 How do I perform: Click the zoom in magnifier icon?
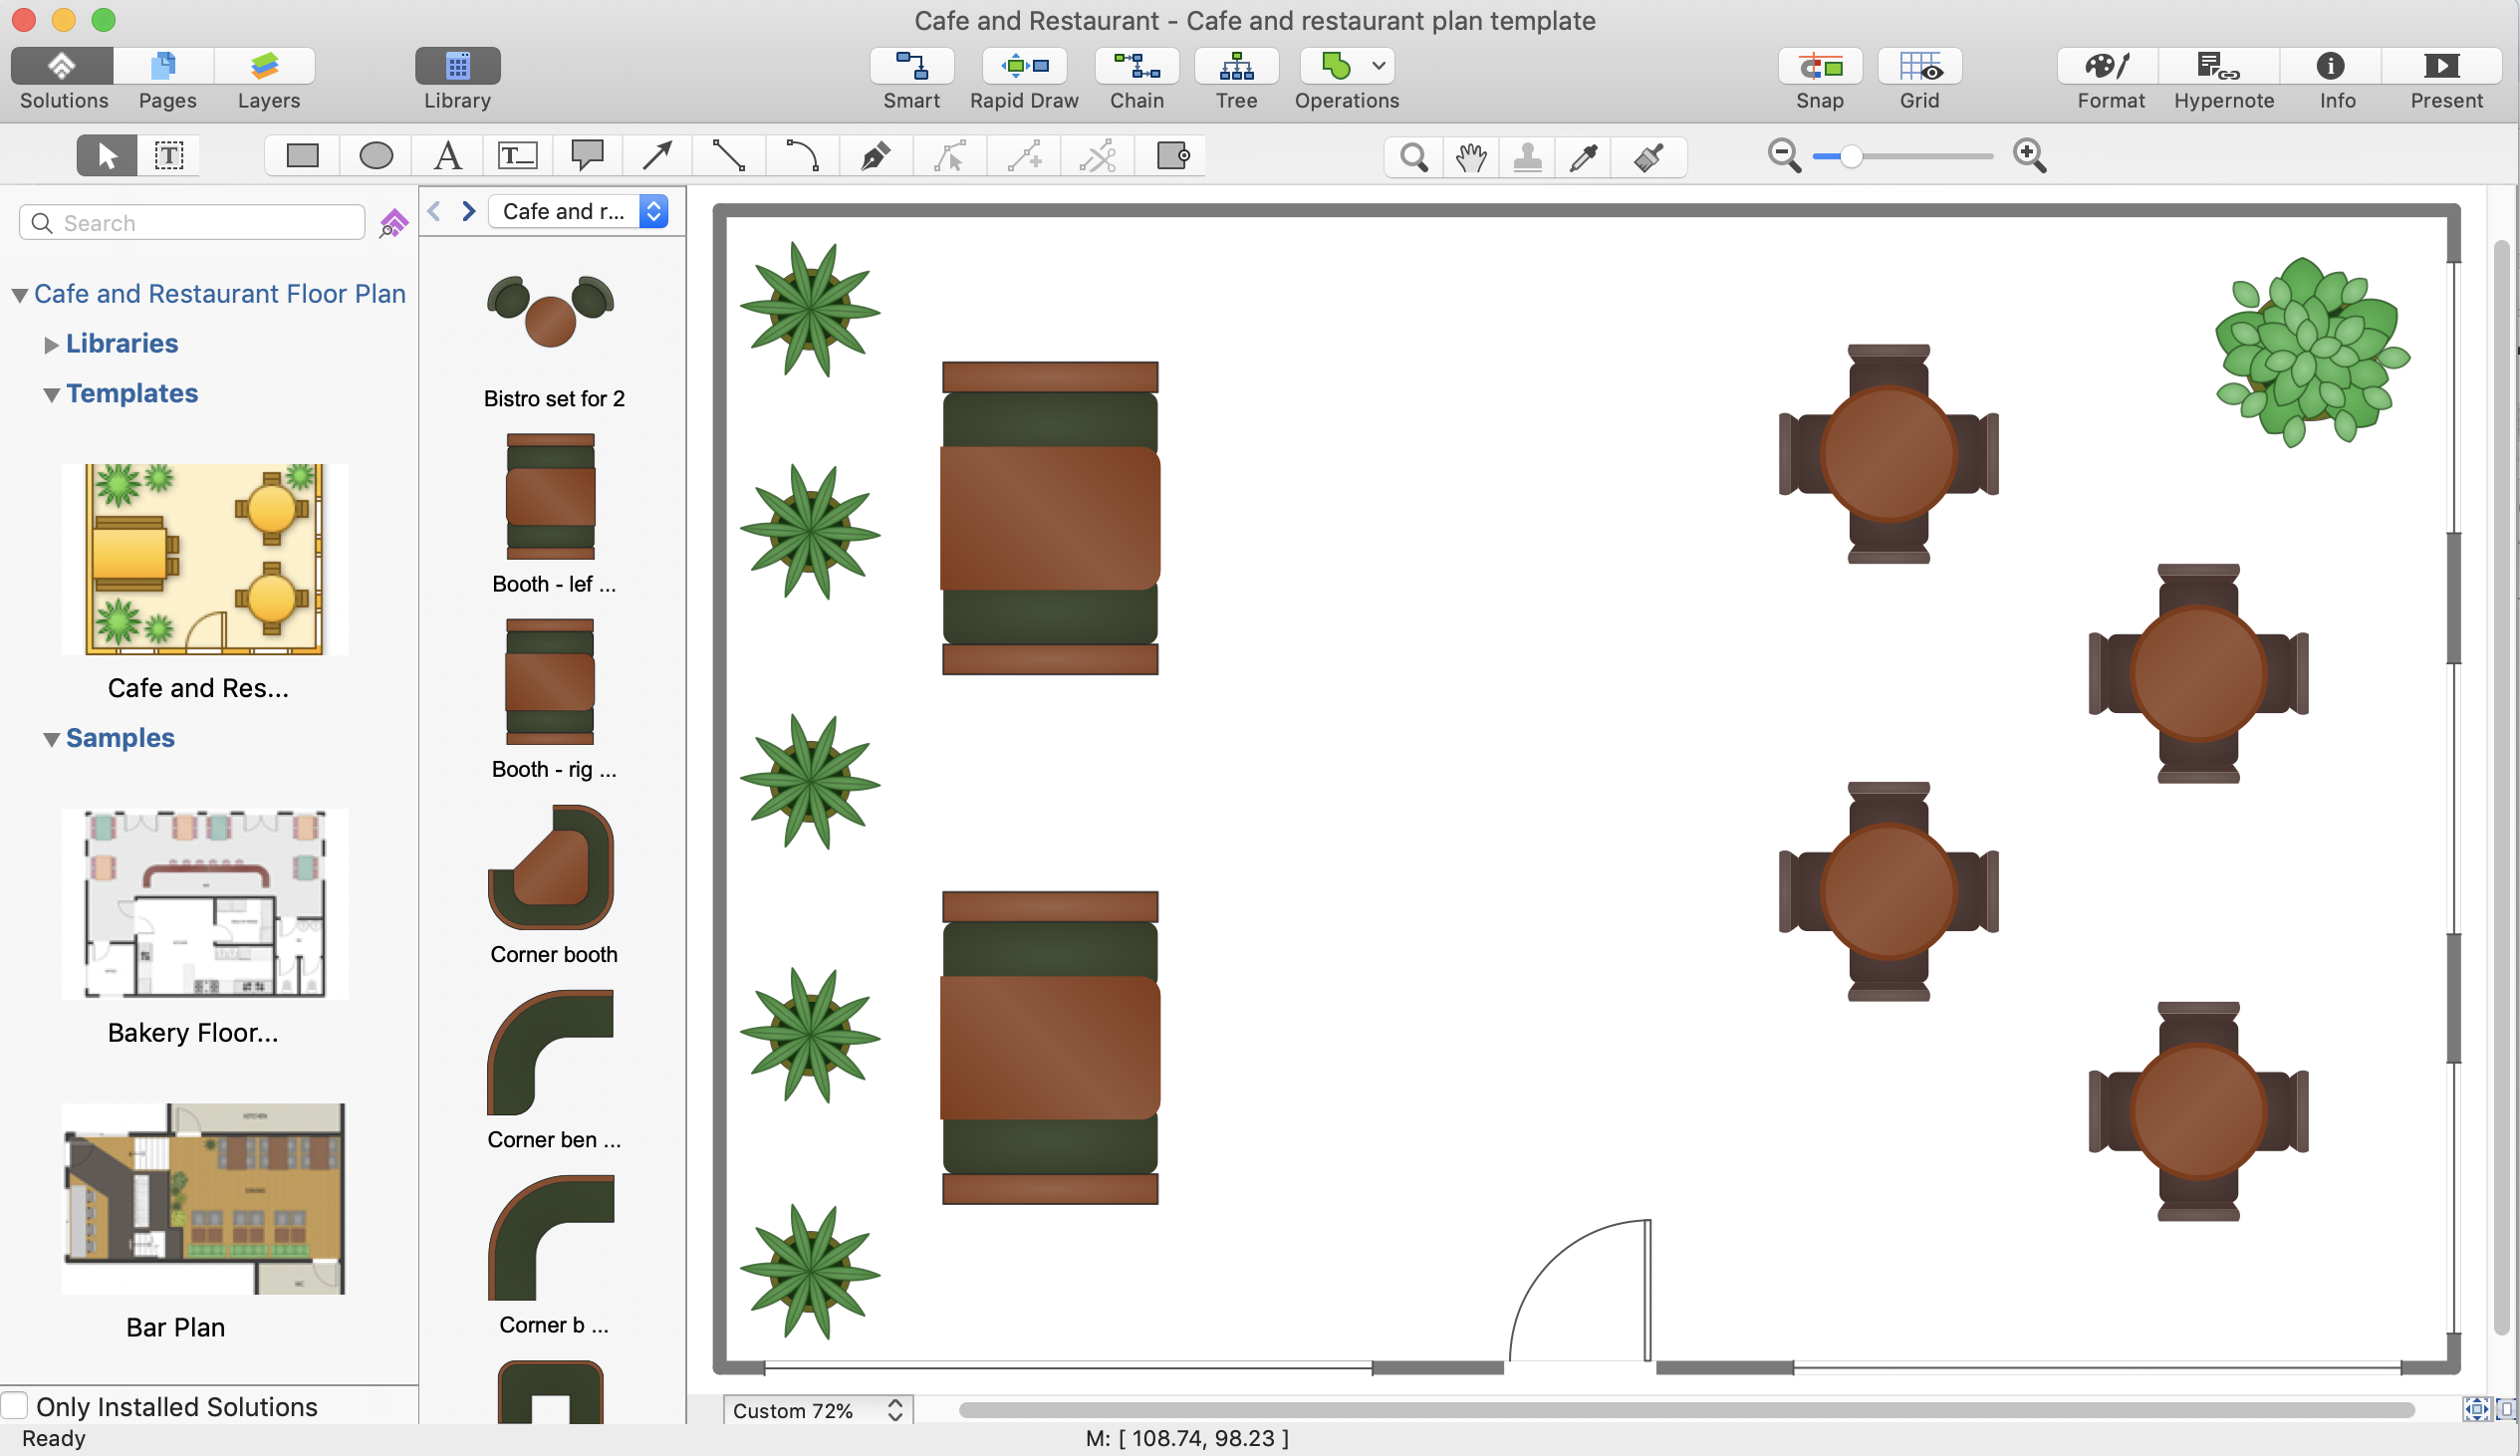coord(2029,156)
